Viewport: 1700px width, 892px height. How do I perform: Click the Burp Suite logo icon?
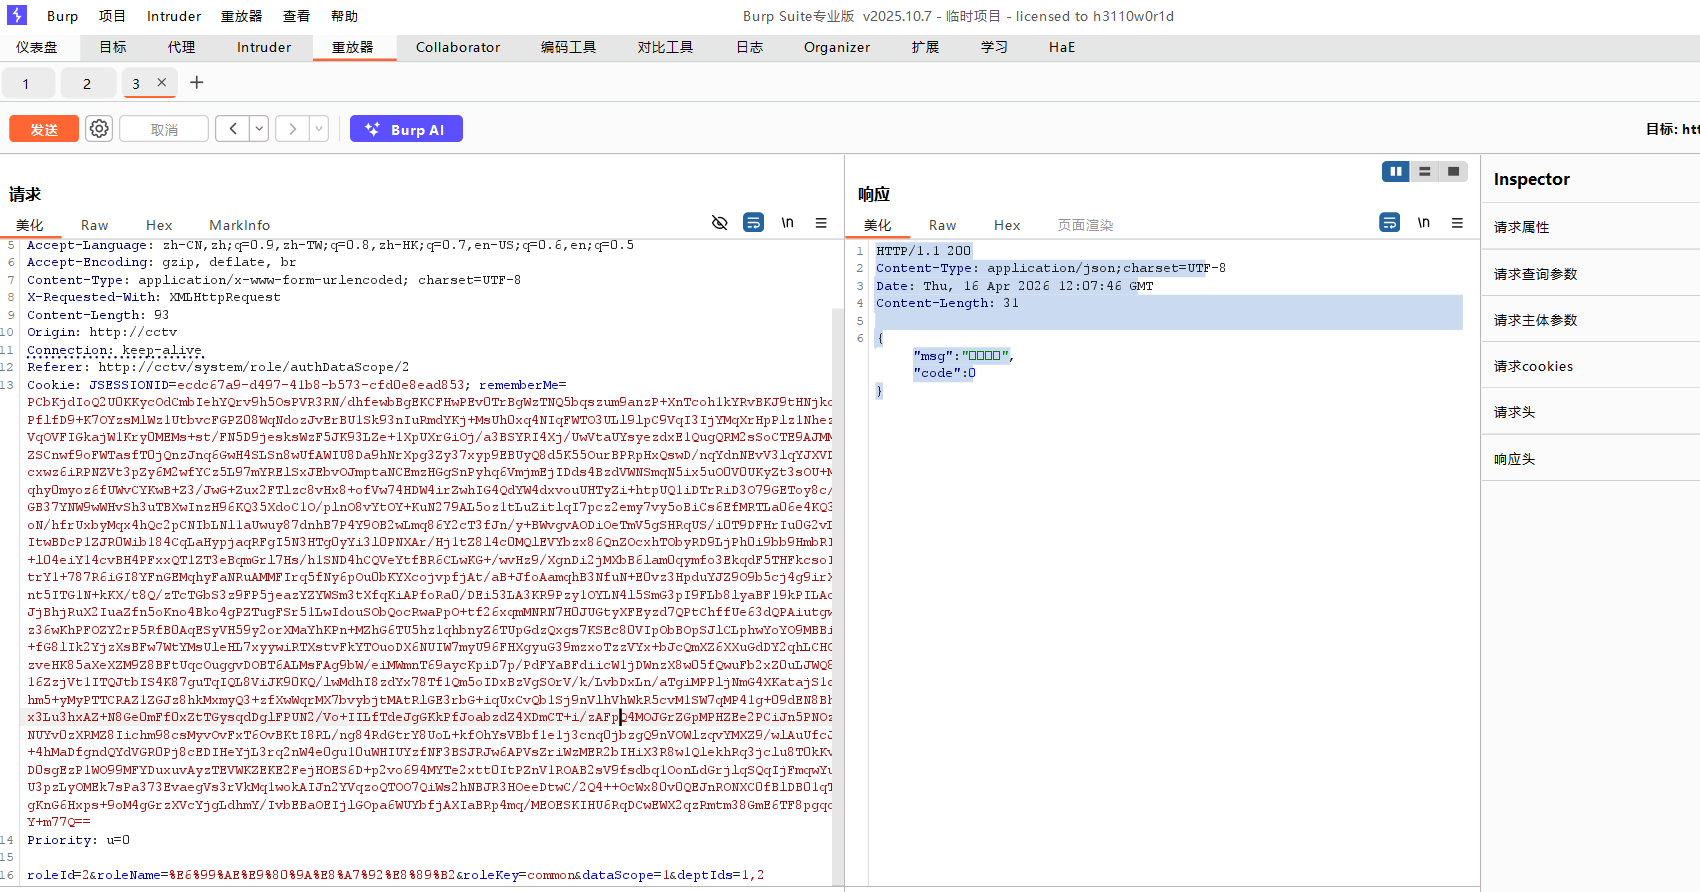coord(17,15)
